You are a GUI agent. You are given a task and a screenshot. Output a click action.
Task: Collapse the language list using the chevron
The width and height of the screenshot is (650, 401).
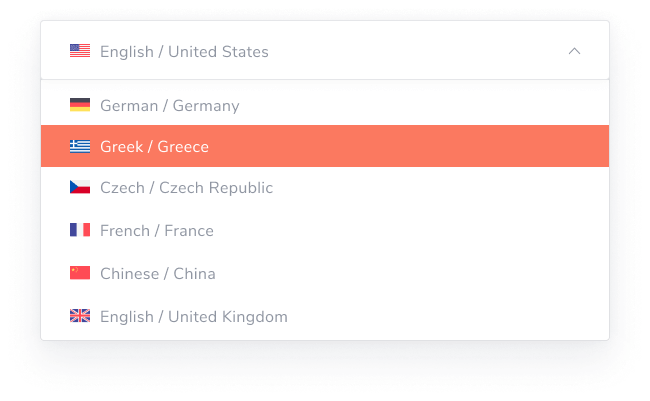coord(574,51)
